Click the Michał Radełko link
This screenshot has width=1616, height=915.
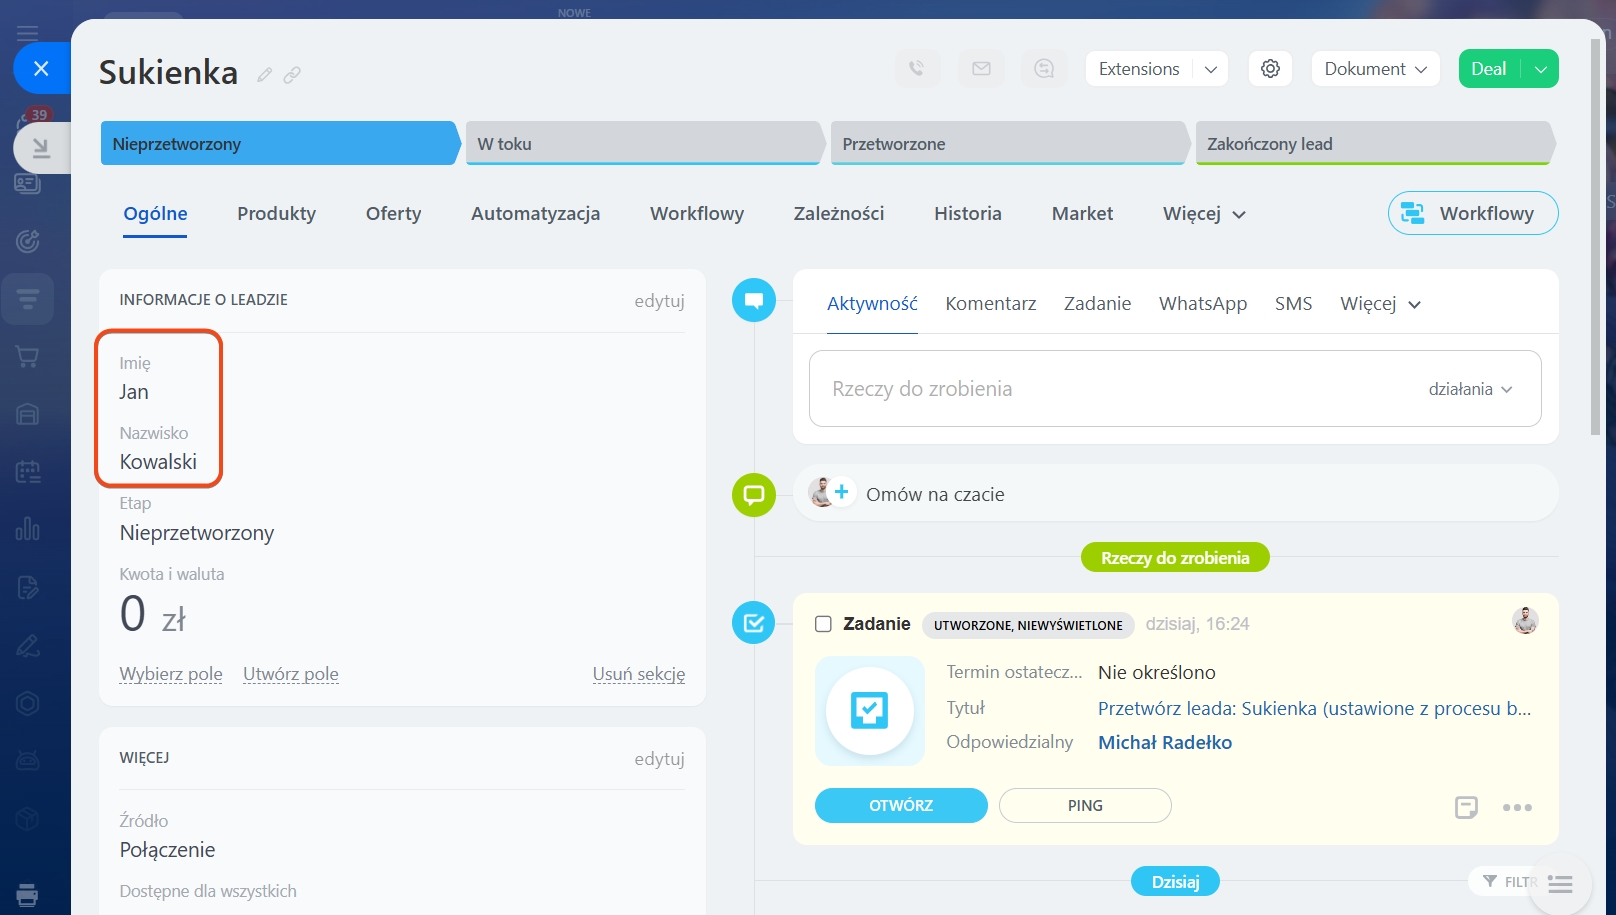(x=1165, y=743)
